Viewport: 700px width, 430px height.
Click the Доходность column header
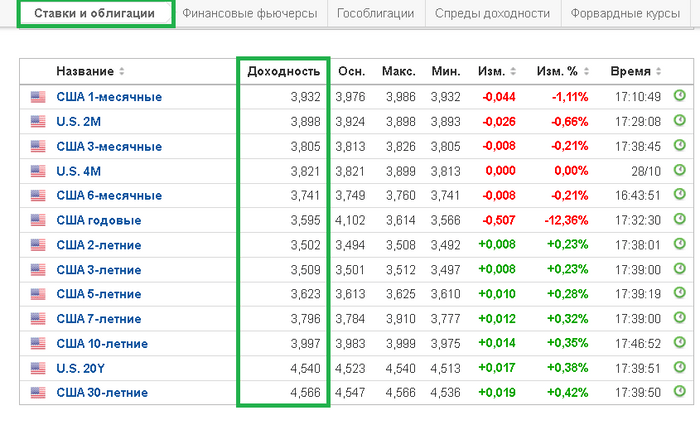pyautogui.click(x=283, y=72)
